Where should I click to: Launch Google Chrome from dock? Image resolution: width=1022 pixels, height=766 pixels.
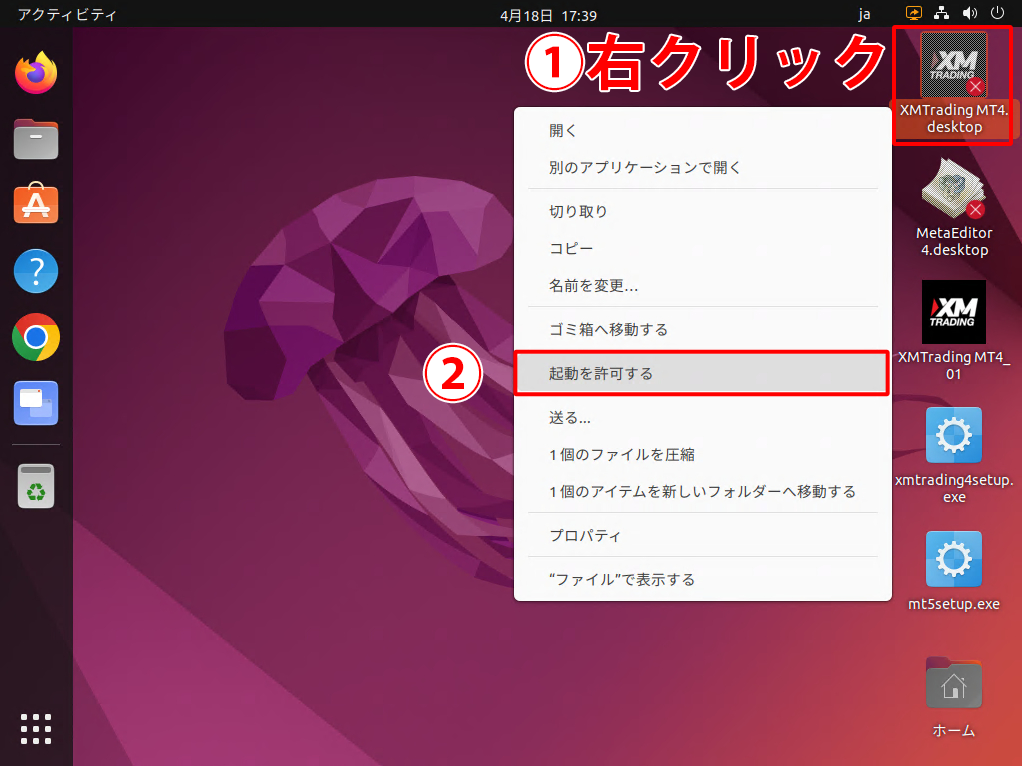(36, 337)
